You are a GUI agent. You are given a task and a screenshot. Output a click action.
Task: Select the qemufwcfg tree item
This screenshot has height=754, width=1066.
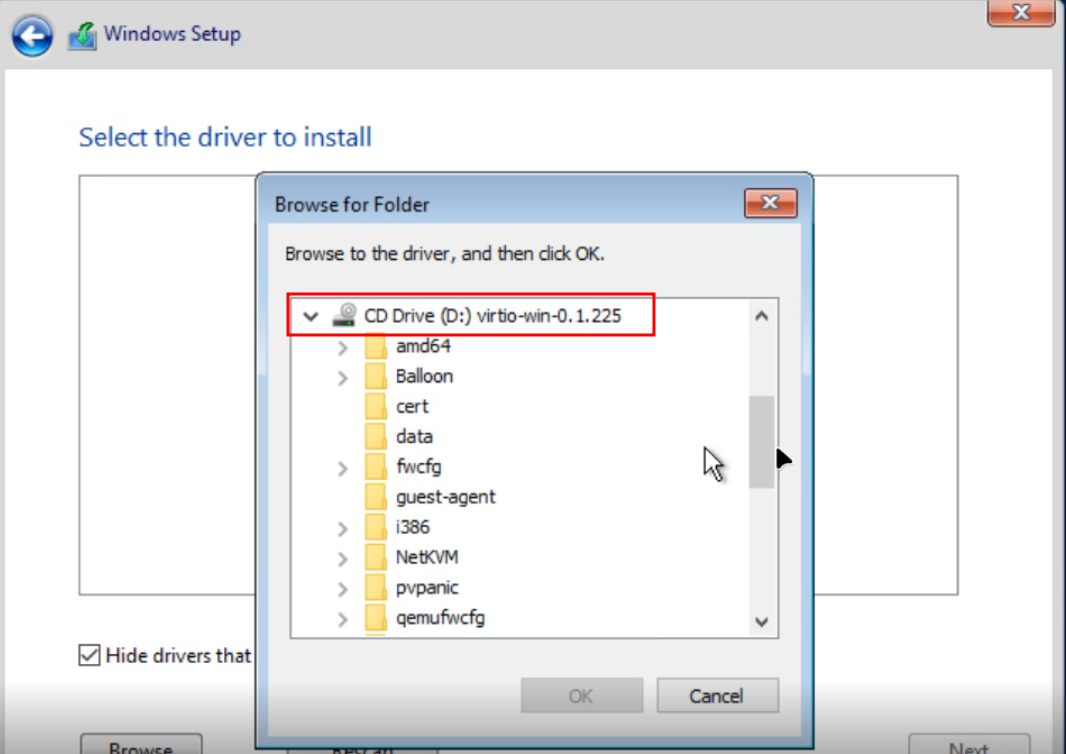coord(440,618)
